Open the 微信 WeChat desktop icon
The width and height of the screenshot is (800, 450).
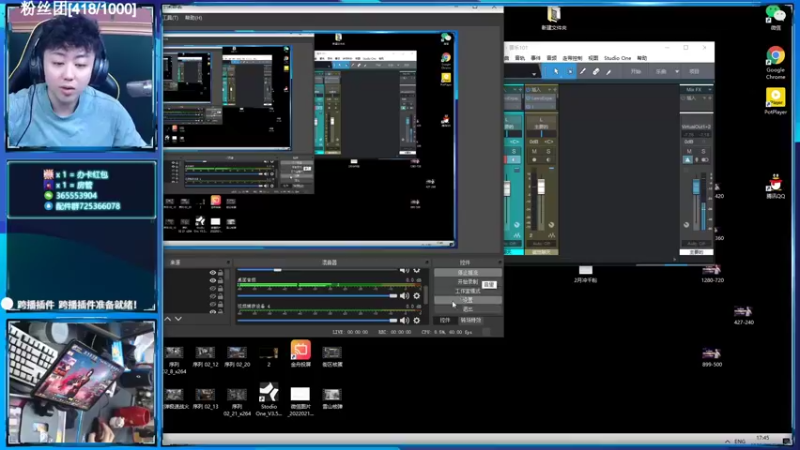coord(776,18)
